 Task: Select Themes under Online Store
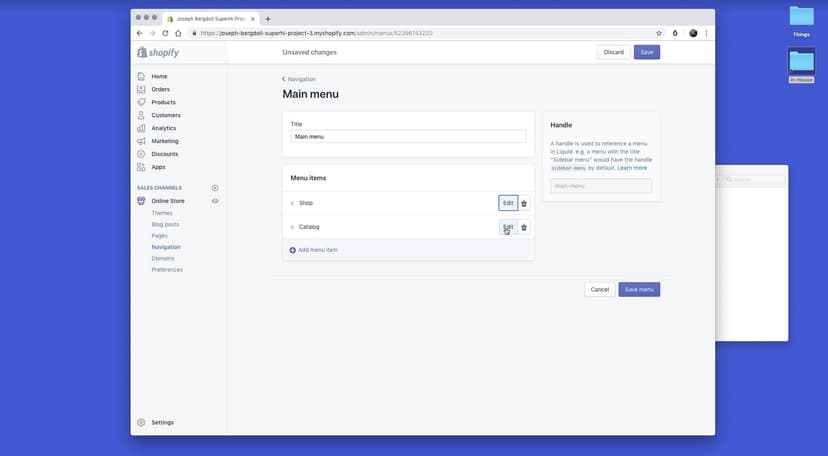[162, 213]
